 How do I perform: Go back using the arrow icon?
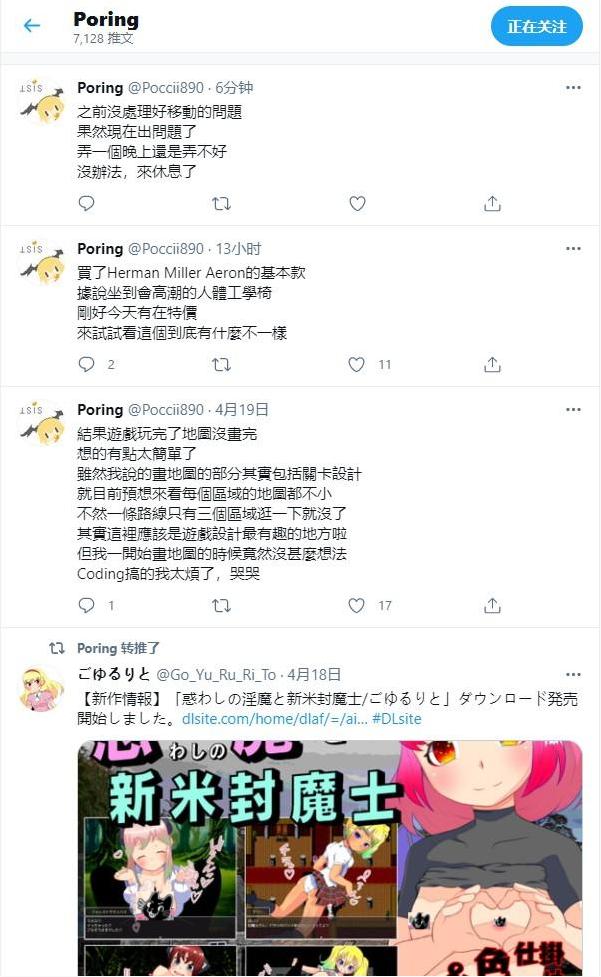click(x=32, y=26)
